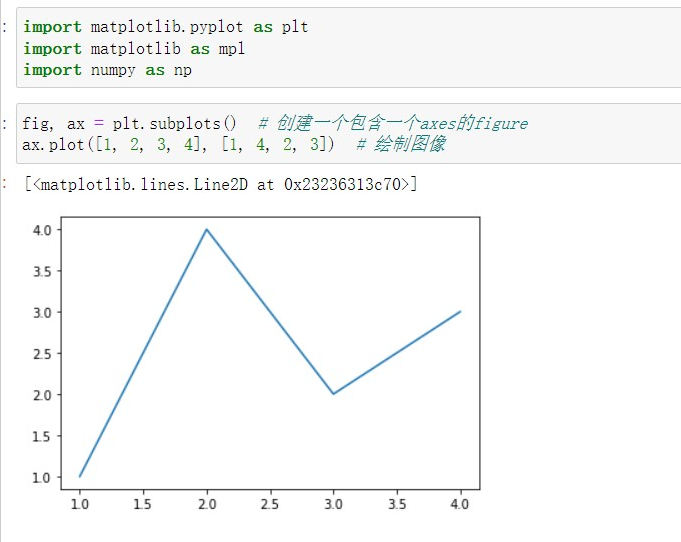
Task: Click the 创建一个包含一个axes的figure comment
Action: 393,123
